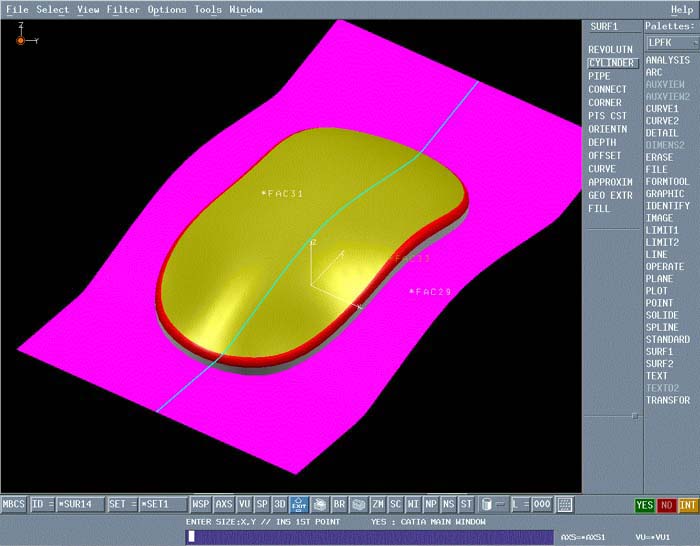
Task: Click the BR toolbar button
Action: [339, 505]
